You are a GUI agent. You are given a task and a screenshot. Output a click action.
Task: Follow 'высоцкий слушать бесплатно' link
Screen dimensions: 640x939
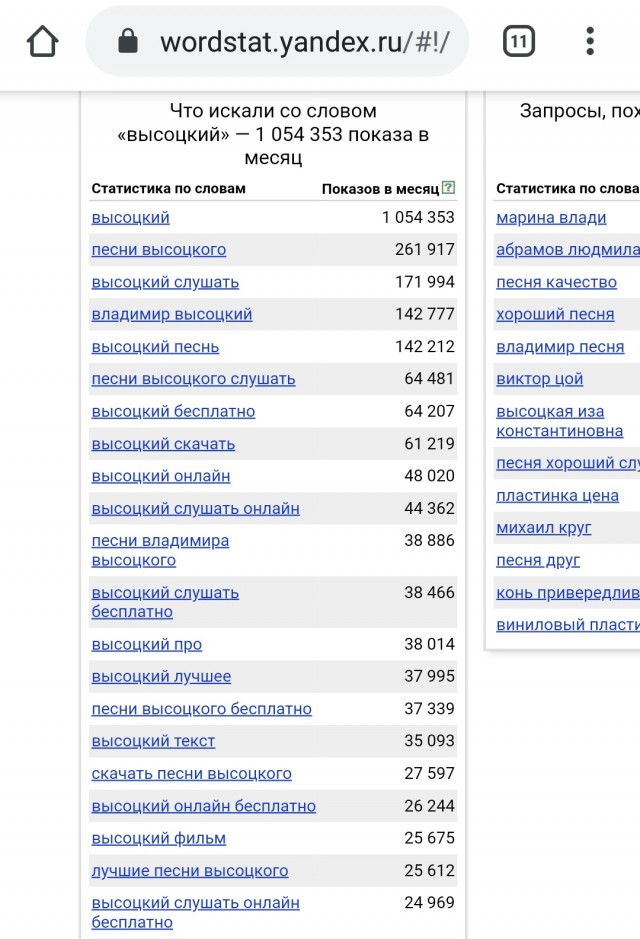[x=165, y=602]
